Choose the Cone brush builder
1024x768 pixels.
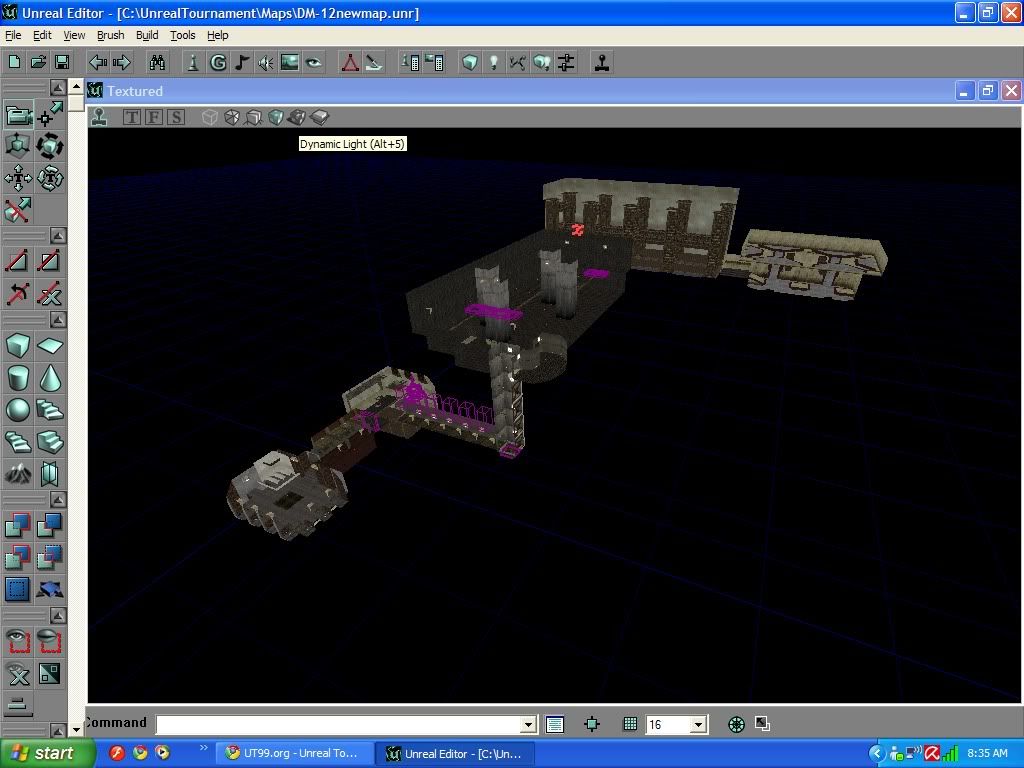pyautogui.click(x=50, y=377)
